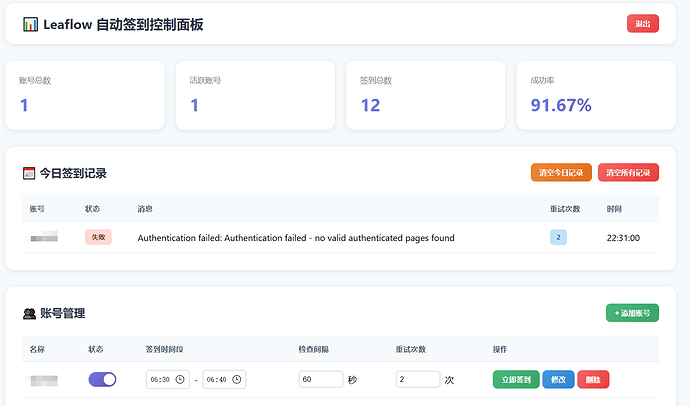Screen dimensions: 690x406
Task: Click the 签到总数 value 12
Action: point(370,106)
